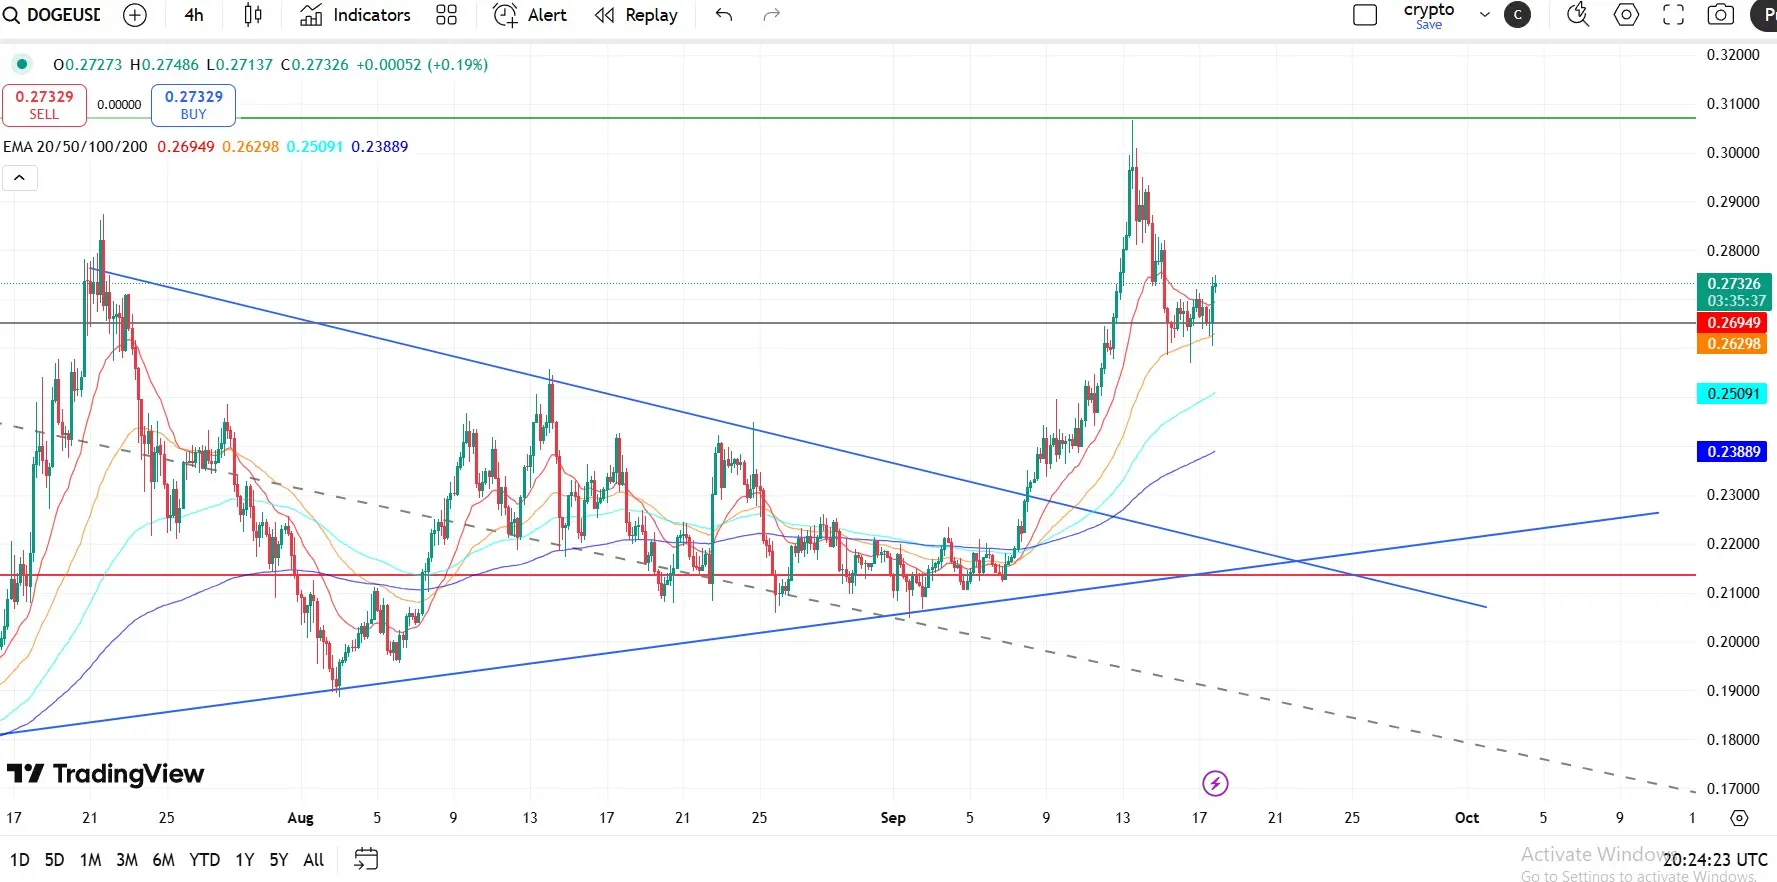Click the 0.30000 price axis label
1777x882 pixels.
[x=1733, y=153]
